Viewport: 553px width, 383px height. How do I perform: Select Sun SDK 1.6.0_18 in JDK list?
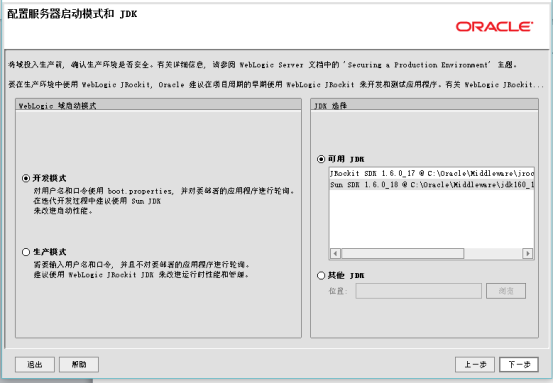[x=432, y=184]
